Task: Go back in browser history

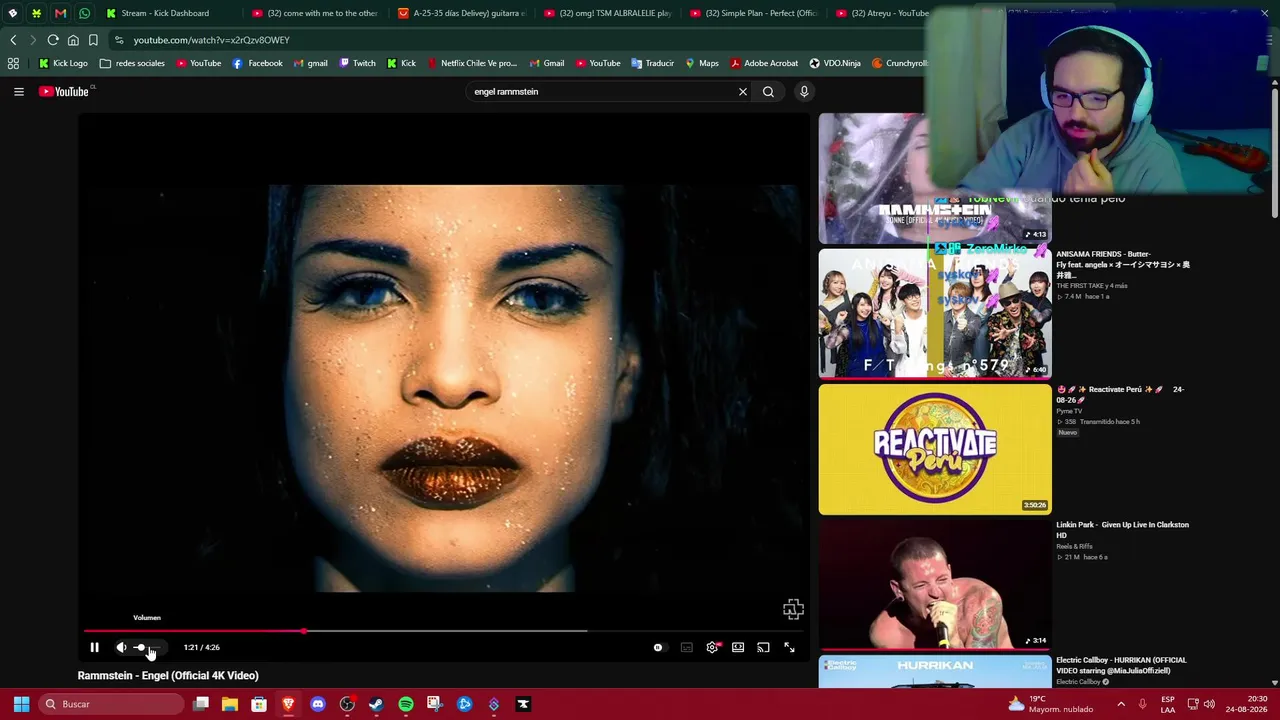Action: (13, 40)
